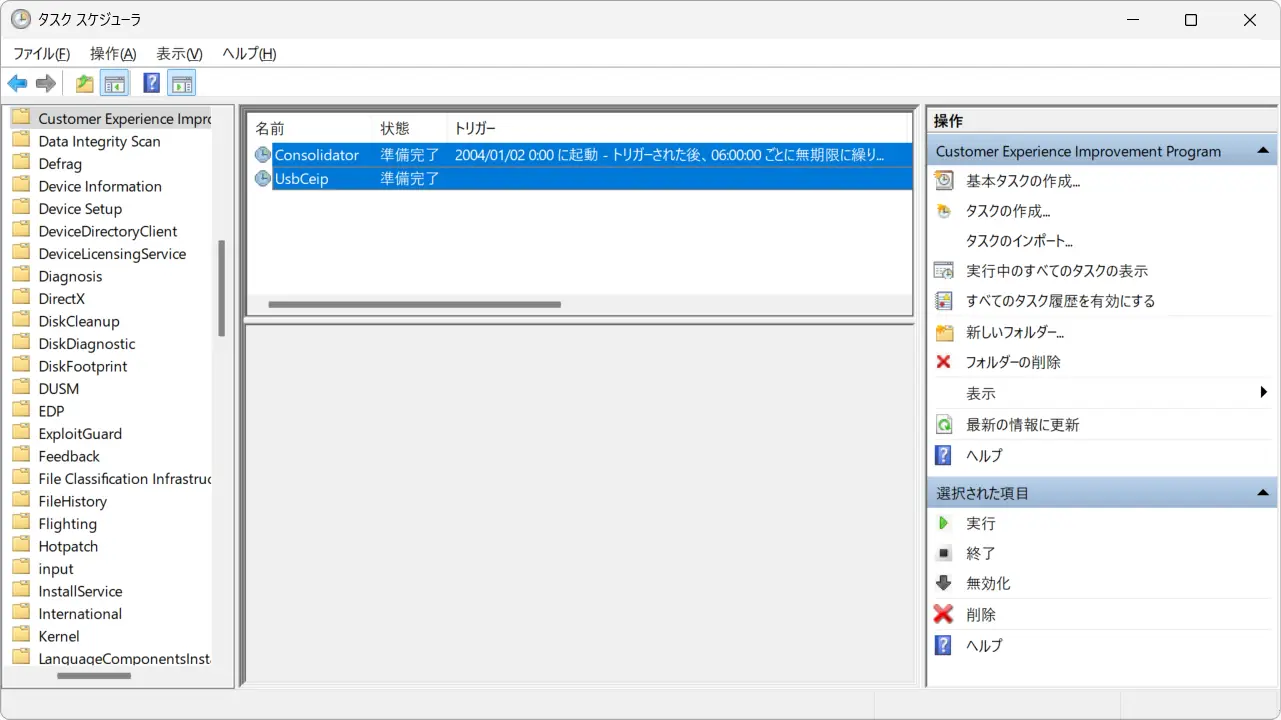Click the UsbCeip 準備完了 status cell
This screenshot has width=1281, height=720.
coord(410,178)
